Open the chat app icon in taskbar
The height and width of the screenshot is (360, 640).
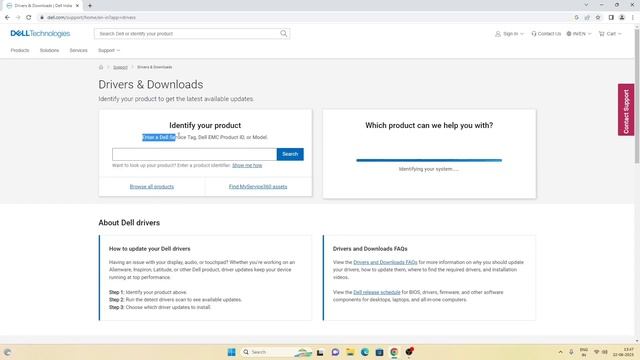335,352
